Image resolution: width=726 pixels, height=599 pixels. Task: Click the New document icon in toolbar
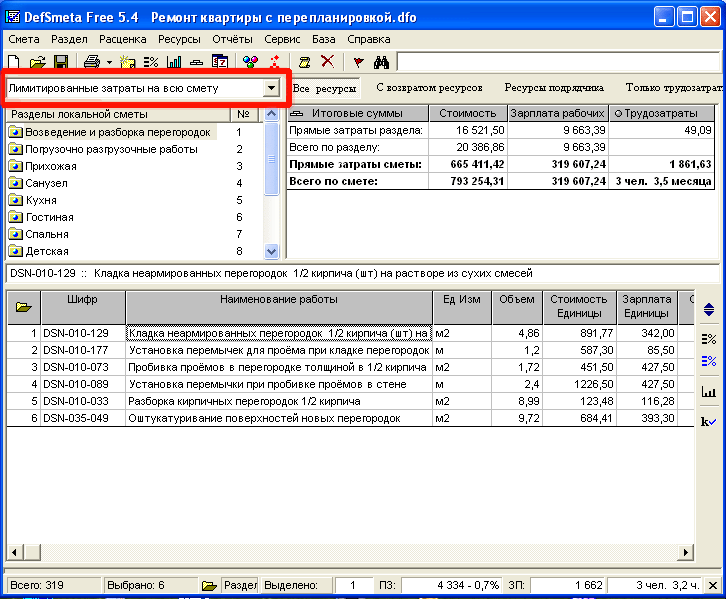click(x=15, y=62)
